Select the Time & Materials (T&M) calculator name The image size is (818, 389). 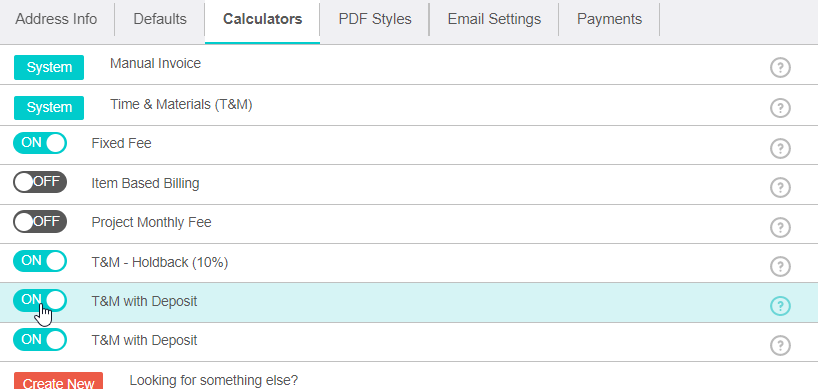tap(181, 104)
